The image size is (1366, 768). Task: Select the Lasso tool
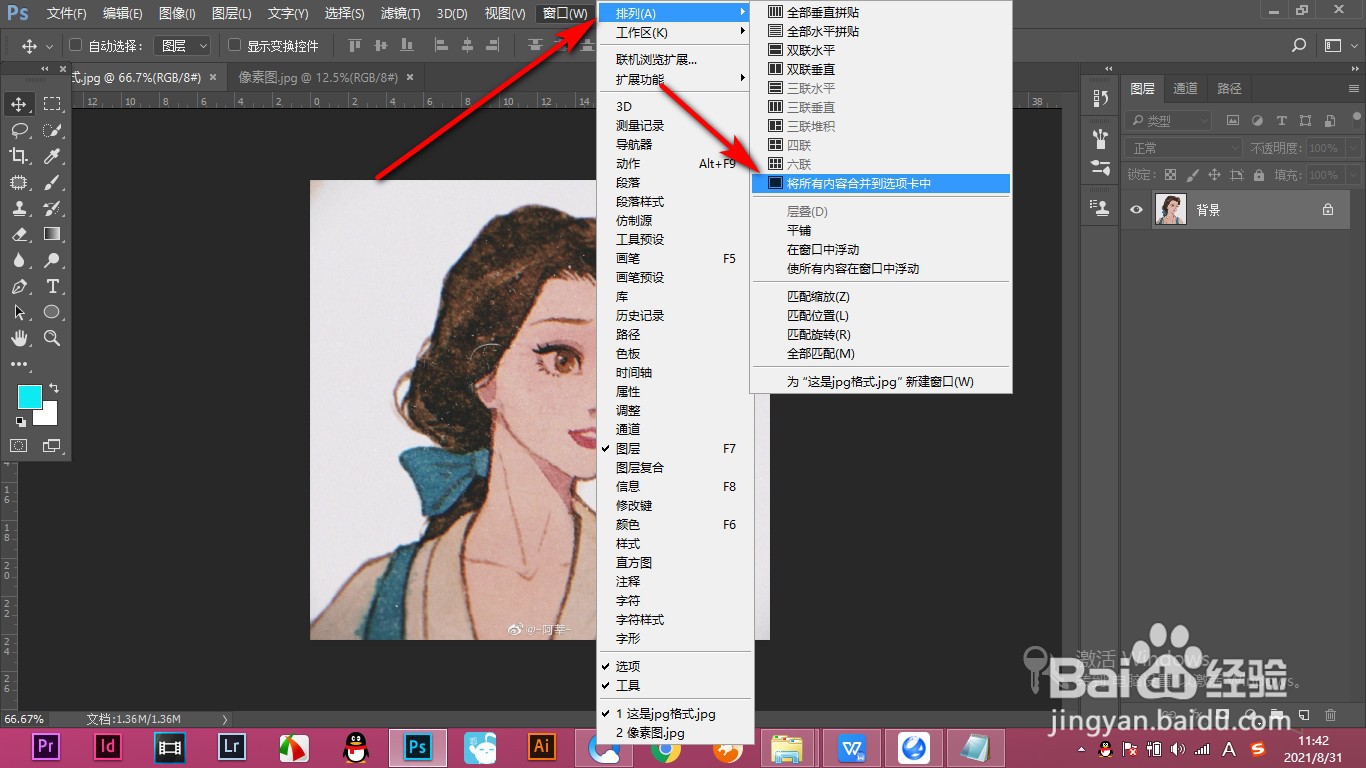point(19,130)
